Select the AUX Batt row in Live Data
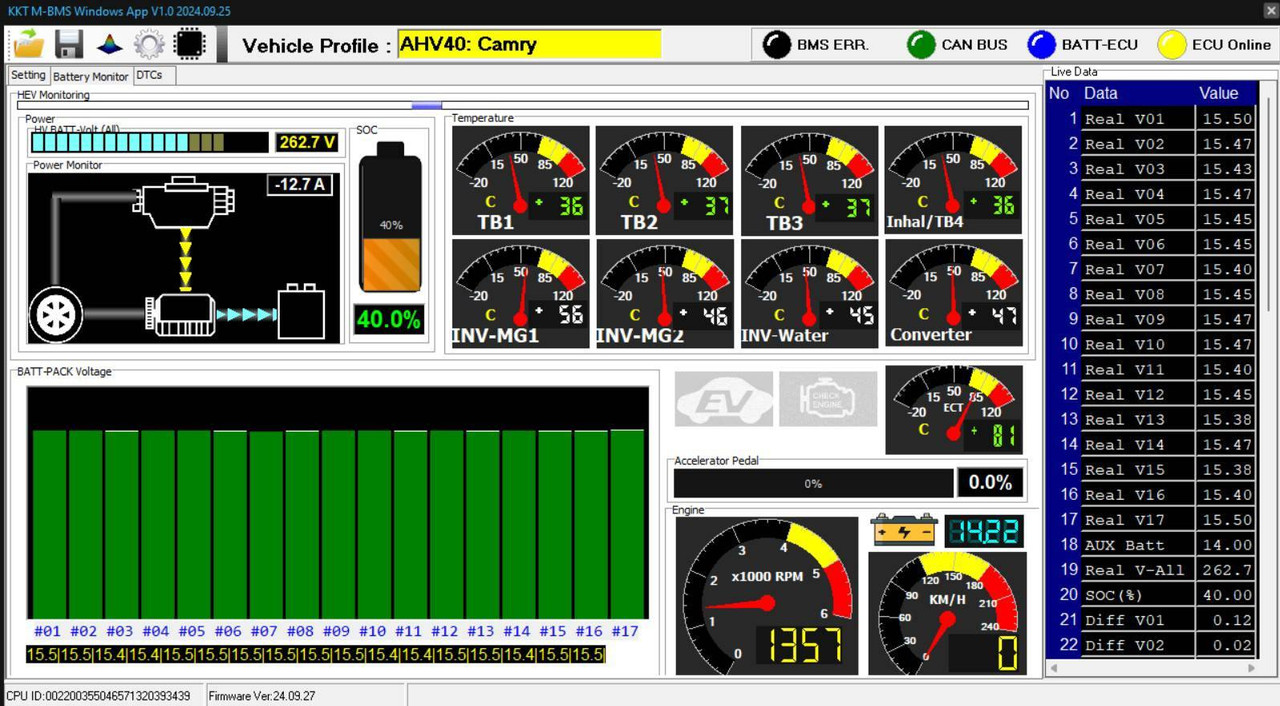The width and height of the screenshot is (1280, 706). click(1150, 544)
